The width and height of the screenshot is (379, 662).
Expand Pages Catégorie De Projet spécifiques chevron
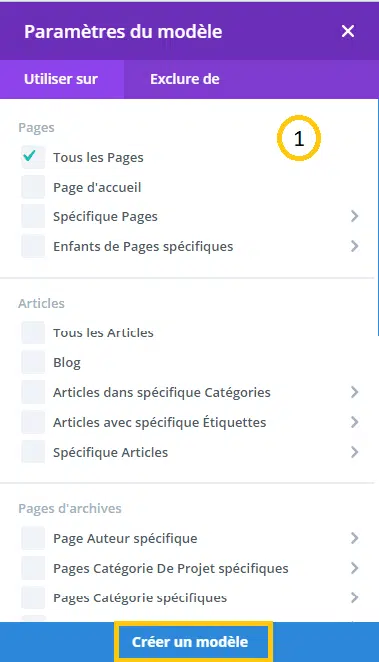click(x=355, y=568)
